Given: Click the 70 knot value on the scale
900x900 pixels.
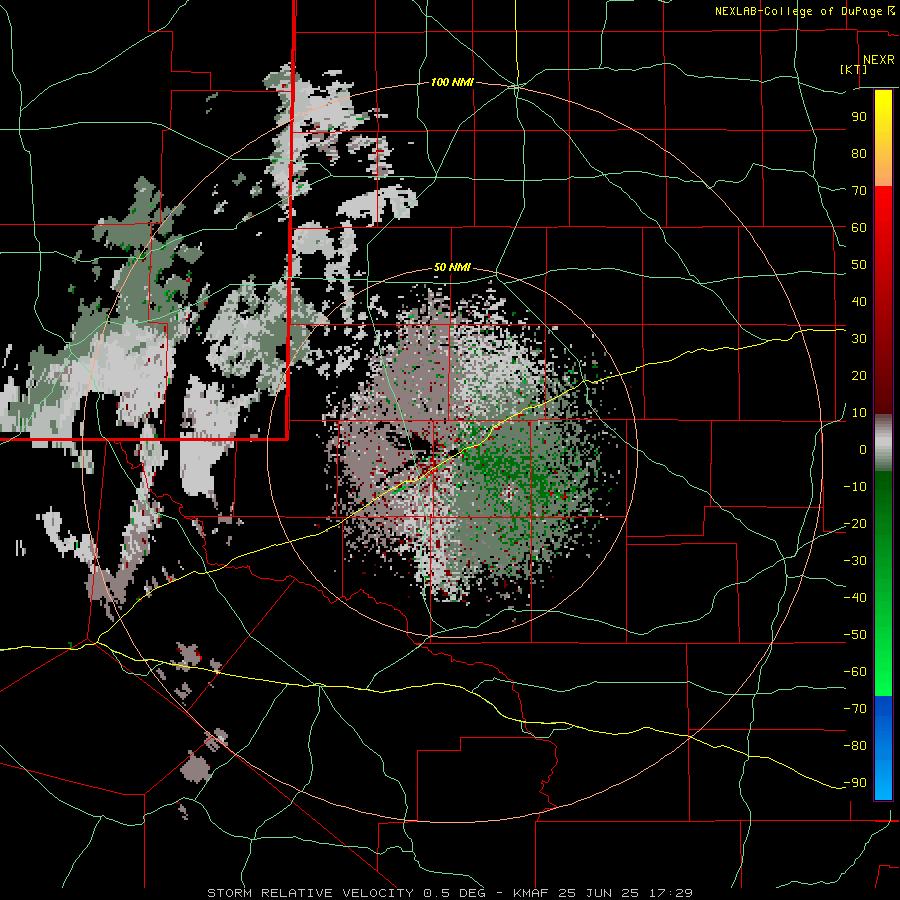Looking at the screenshot, I should tap(859, 191).
